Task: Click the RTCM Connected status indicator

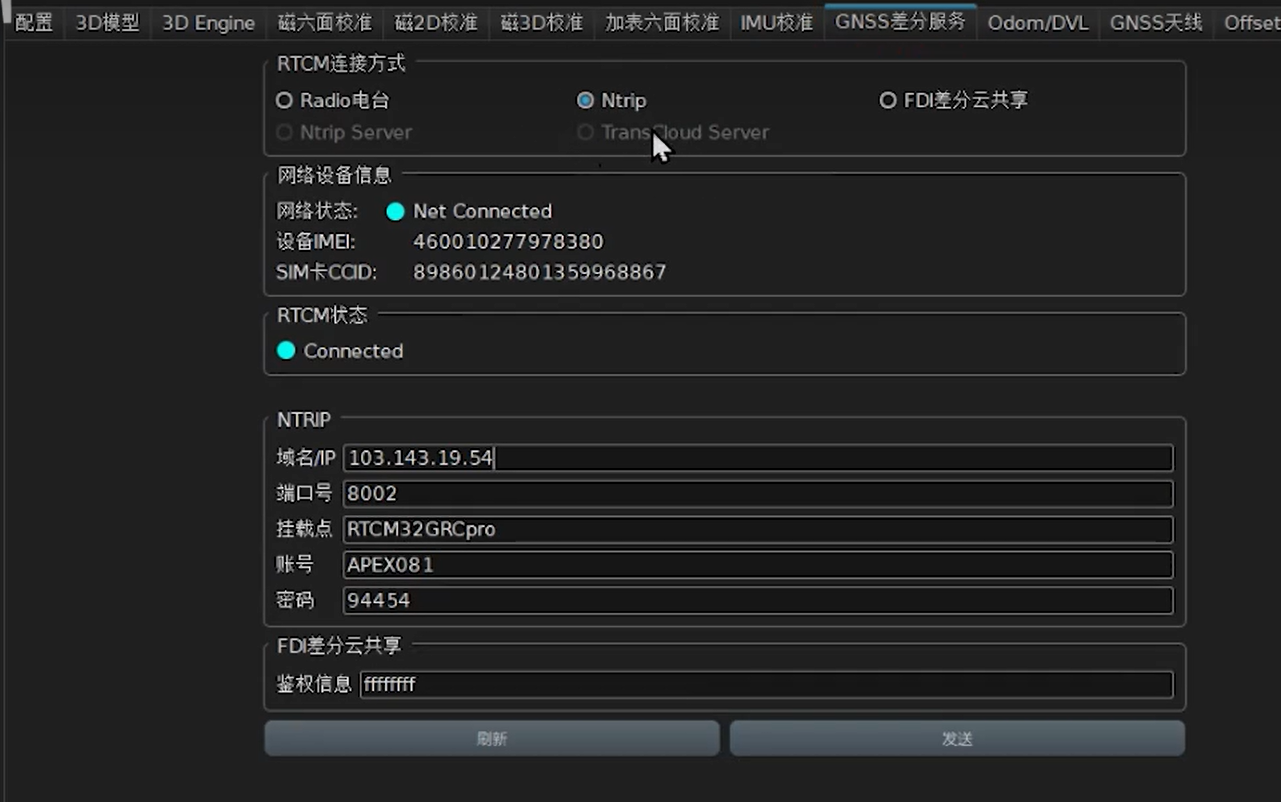Action: (x=286, y=351)
